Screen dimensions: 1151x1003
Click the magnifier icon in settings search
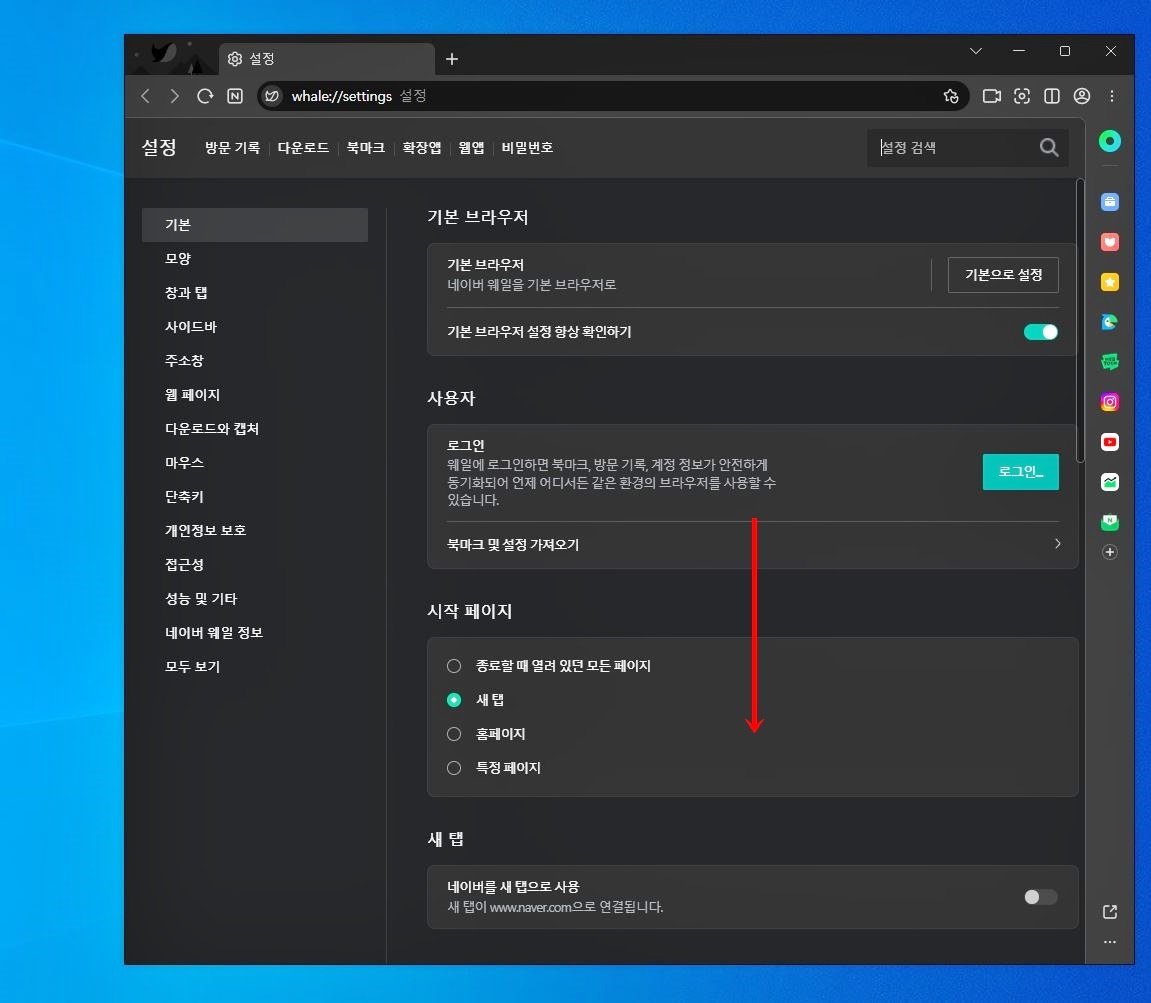tap(1049, 148)
